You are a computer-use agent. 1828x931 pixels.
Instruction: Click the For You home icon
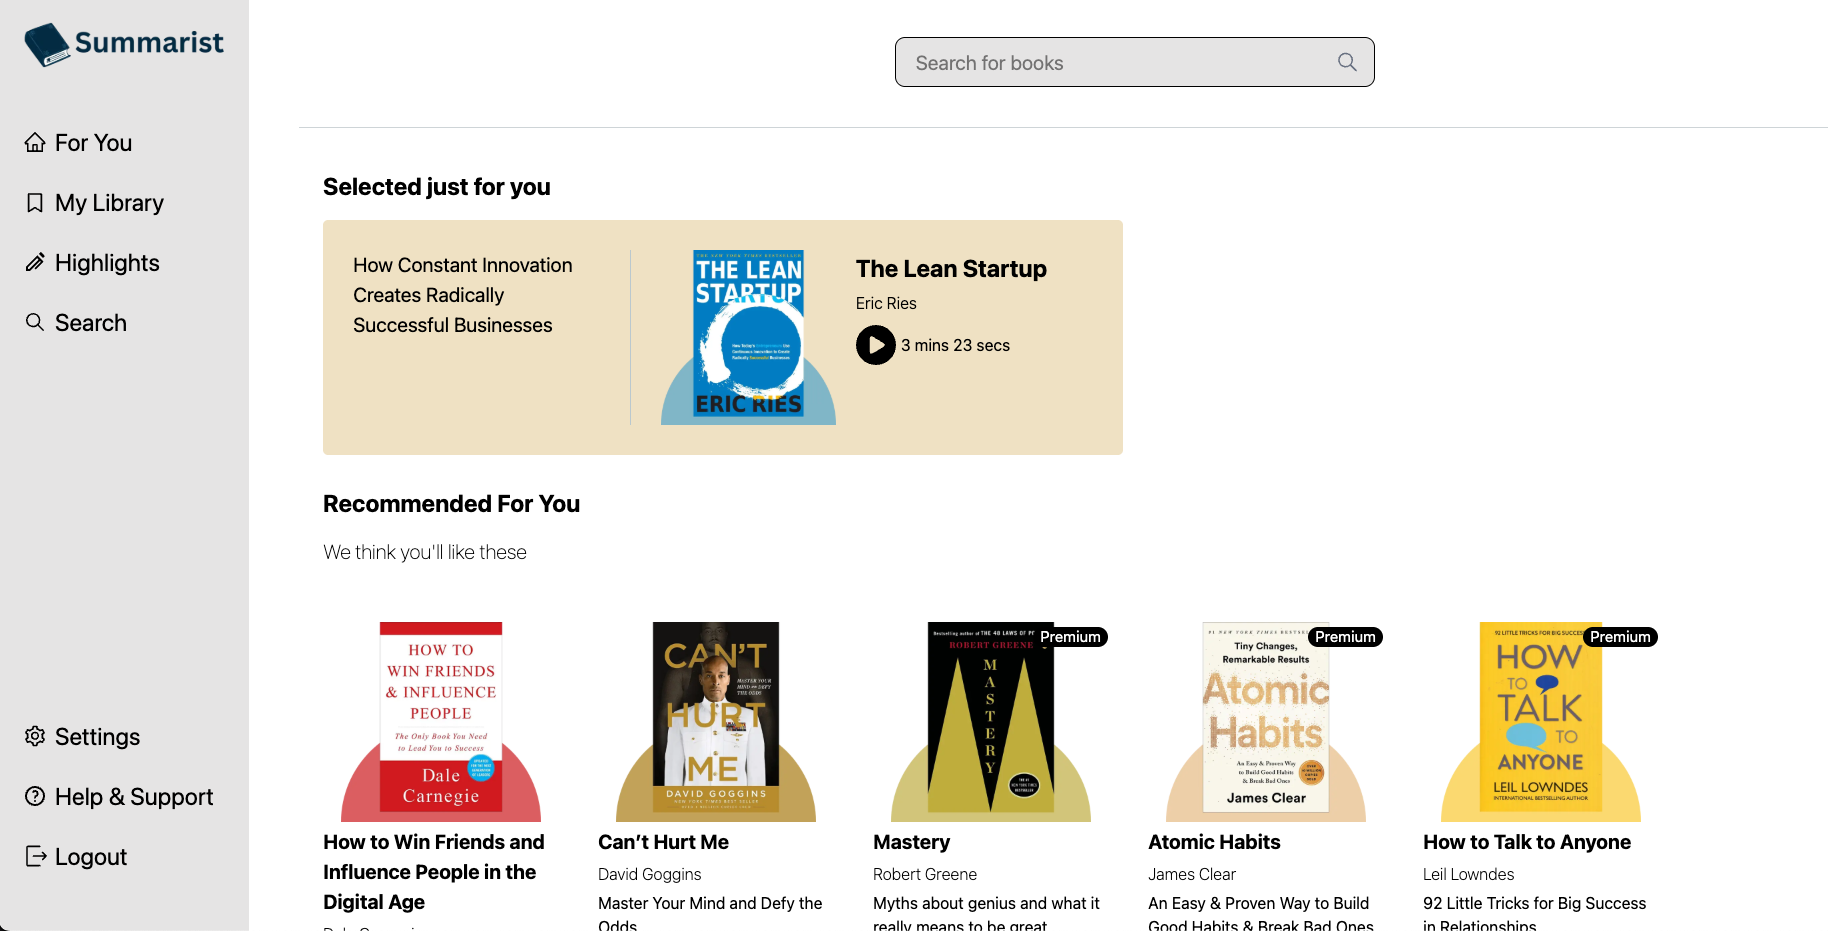[35, 143]
